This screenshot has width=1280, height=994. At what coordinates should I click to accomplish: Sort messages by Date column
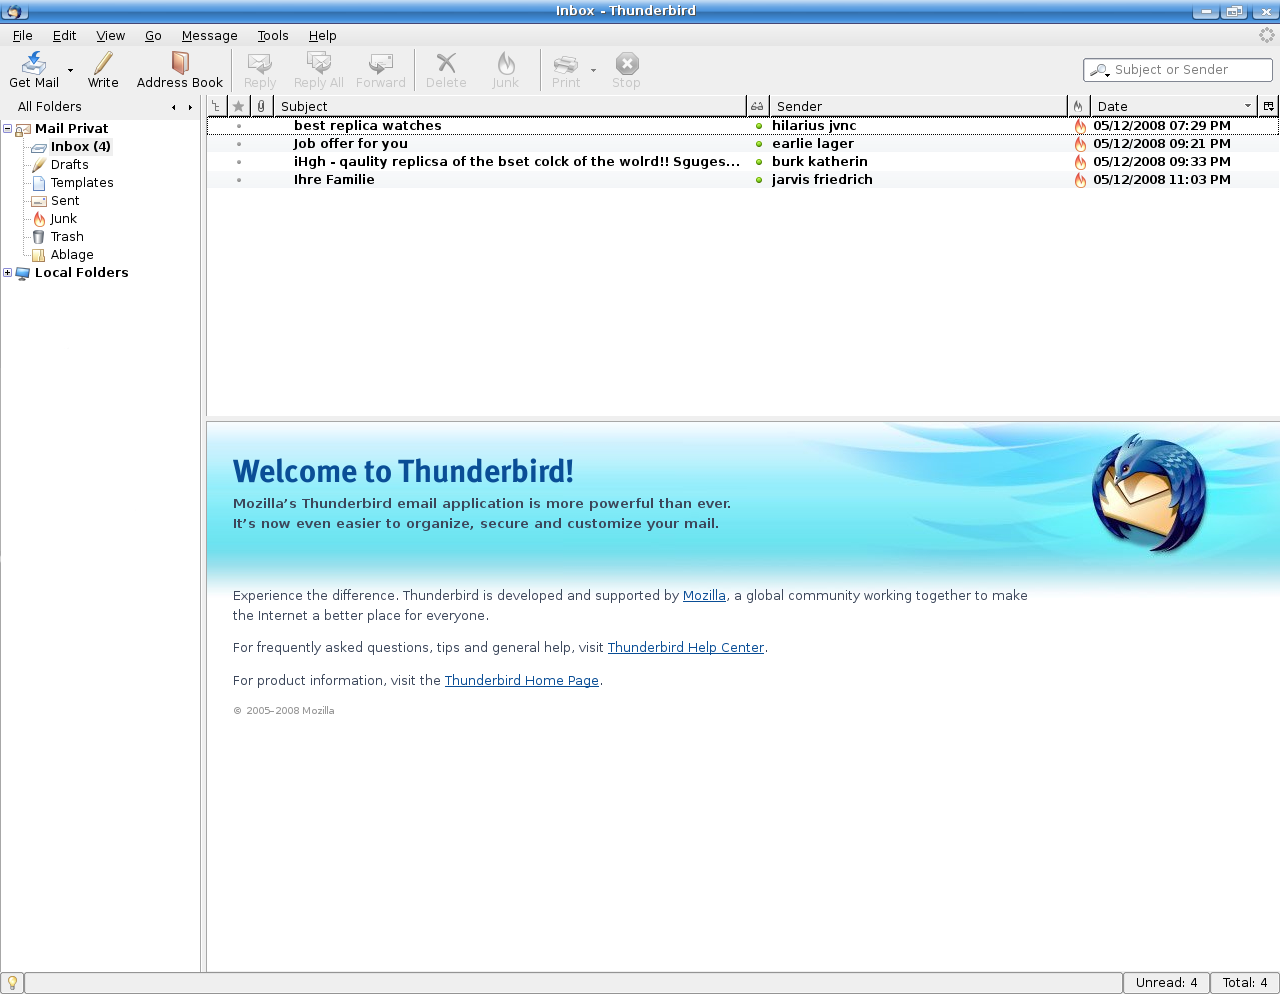click(1174, 106)
